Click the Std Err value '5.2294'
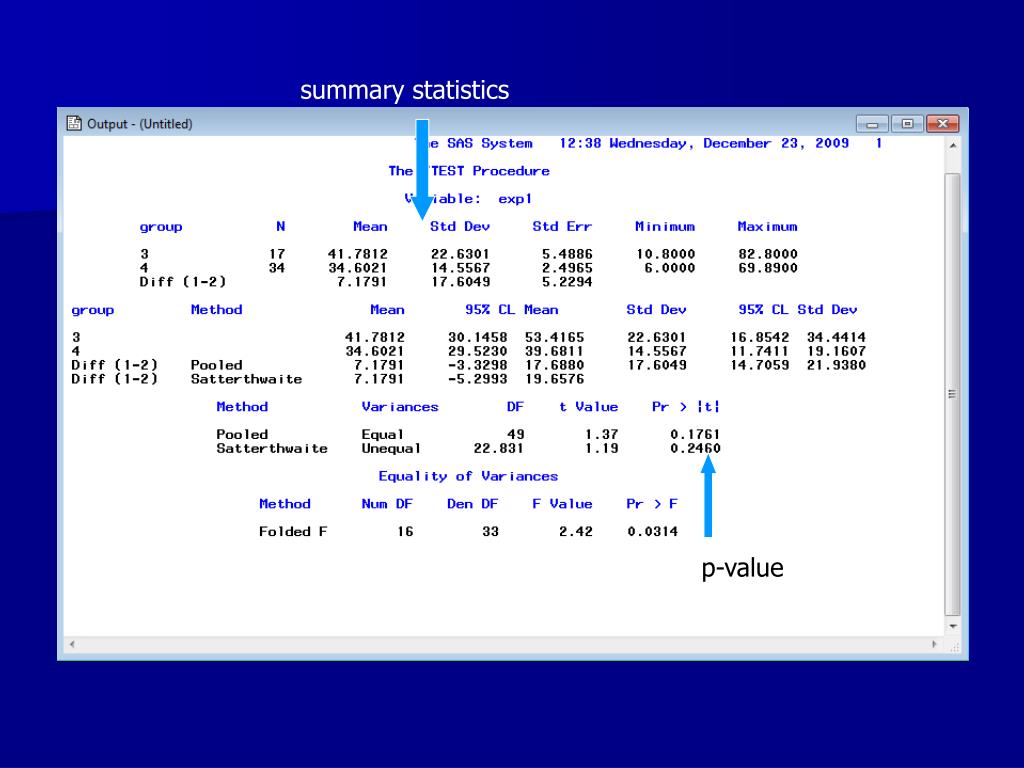This screenshot has height=768, width=1024. 567,281
